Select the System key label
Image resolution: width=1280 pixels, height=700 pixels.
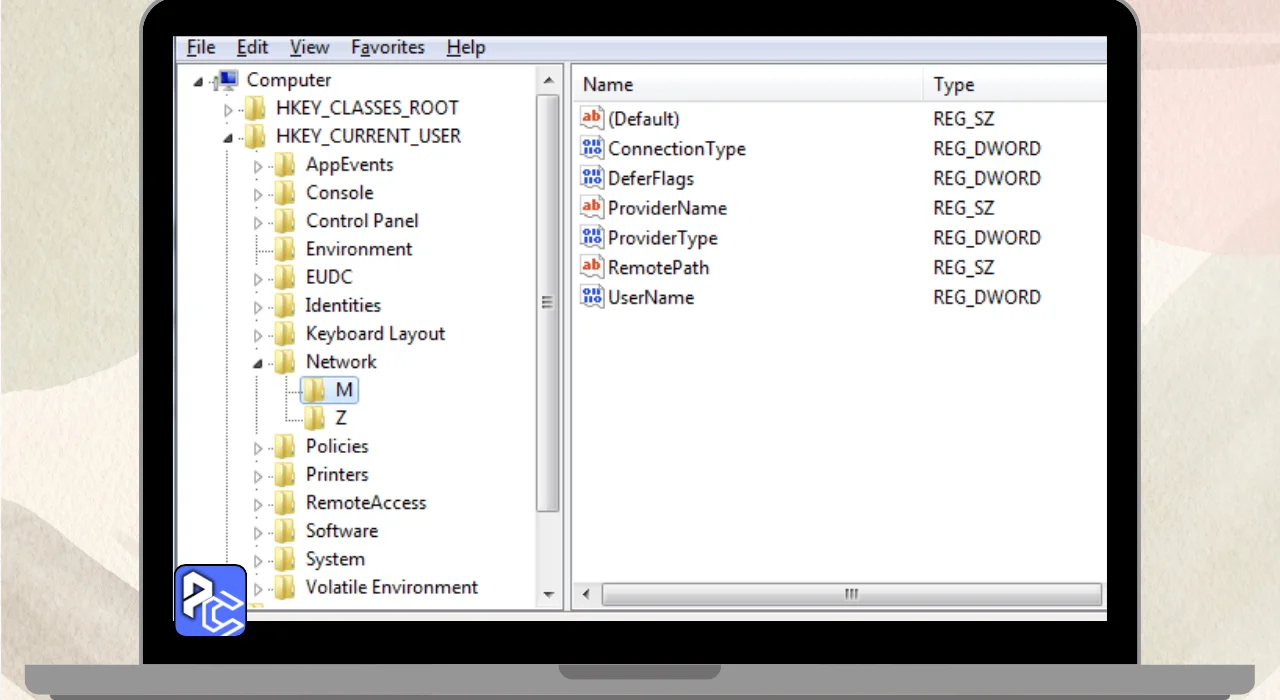(x=335, y=559)
